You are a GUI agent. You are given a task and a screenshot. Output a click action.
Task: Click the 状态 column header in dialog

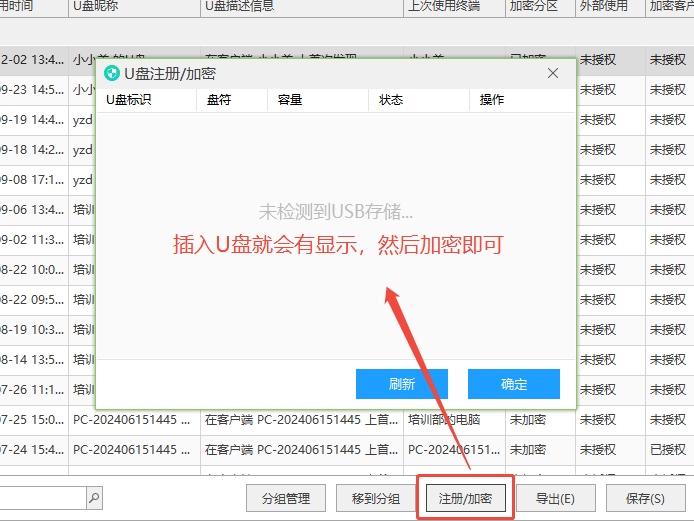(390, 100)
